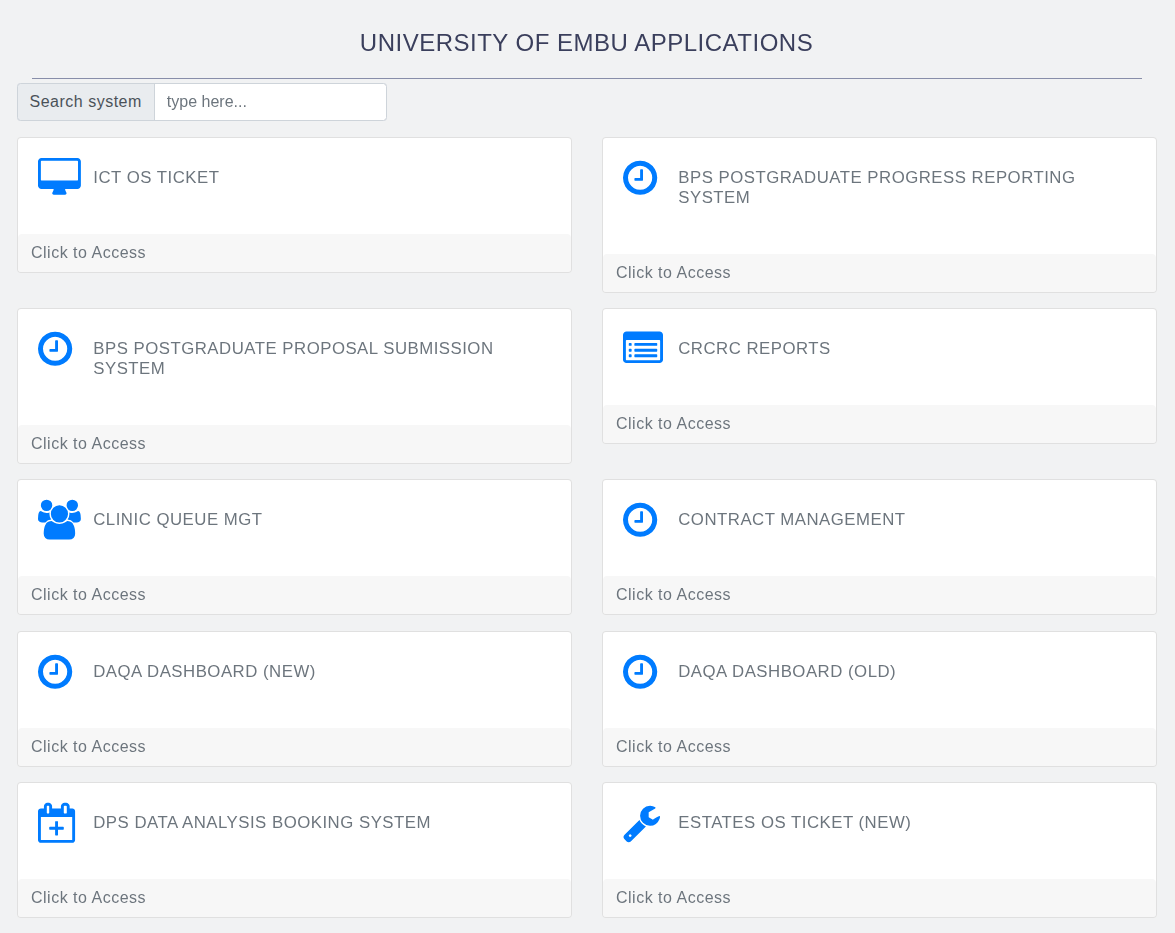1175x933 pixels.
Task: Click the people icon for Clinic Queue Mgt
Action: pos(59,519)
